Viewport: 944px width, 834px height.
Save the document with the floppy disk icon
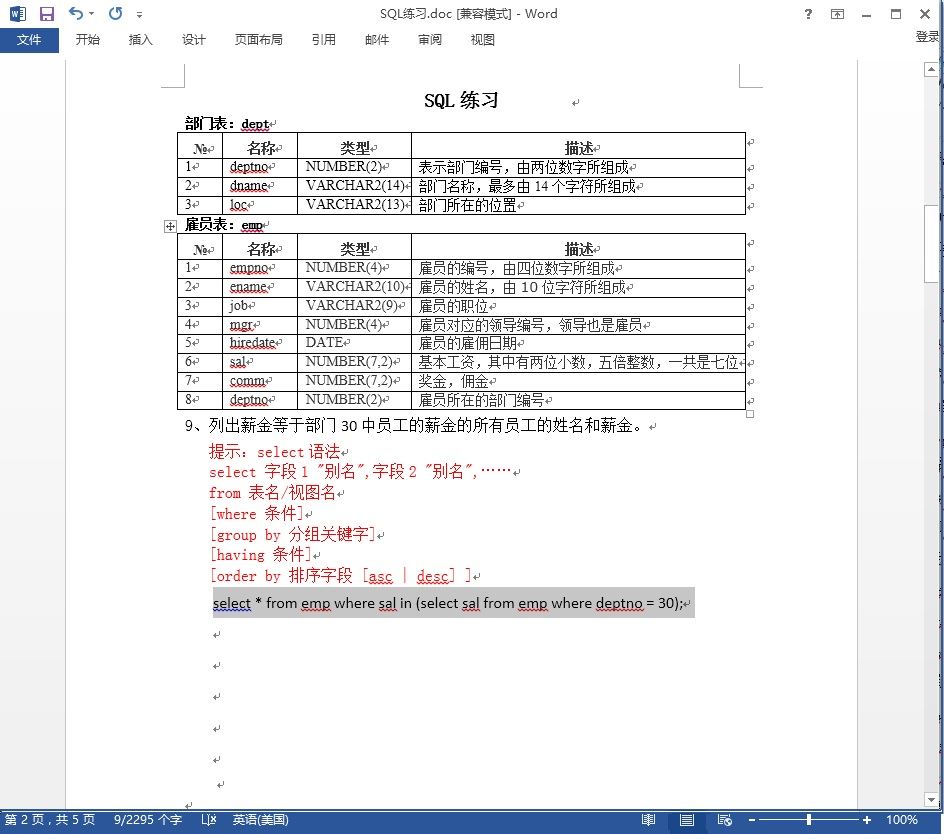(x=46, y=13)
